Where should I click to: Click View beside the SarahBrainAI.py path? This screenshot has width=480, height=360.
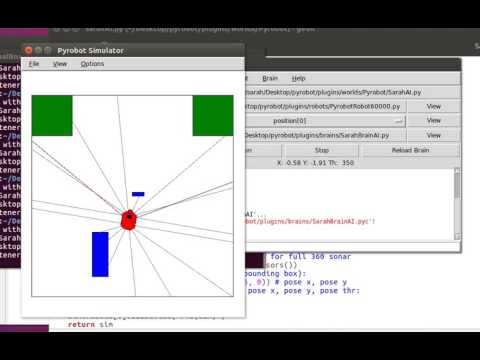click(433, 135)
